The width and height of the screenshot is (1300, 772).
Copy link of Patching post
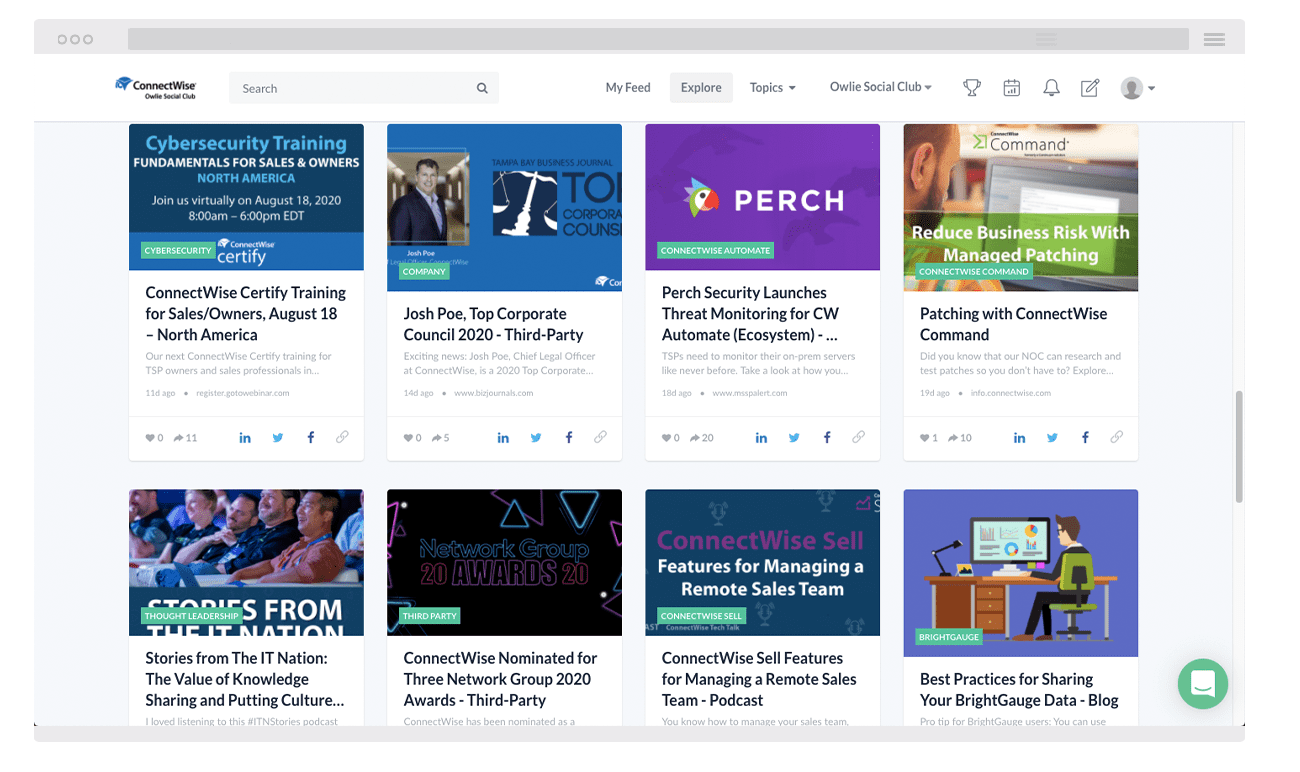[x=1117, y=437]
